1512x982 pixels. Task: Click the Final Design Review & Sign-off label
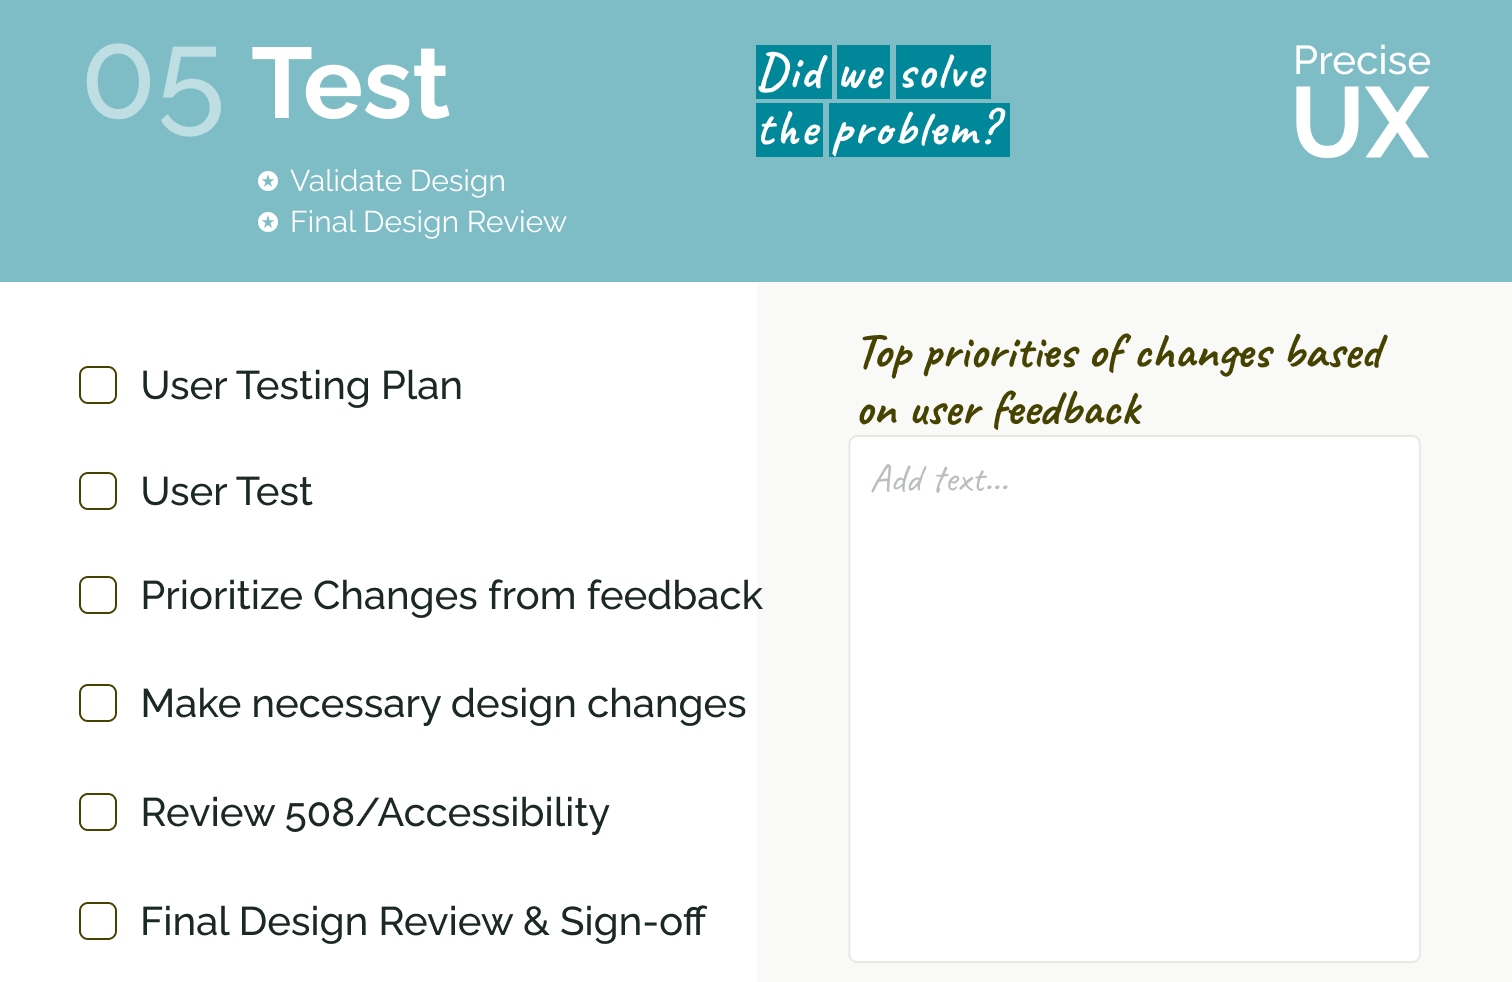(x=423, y=922)
